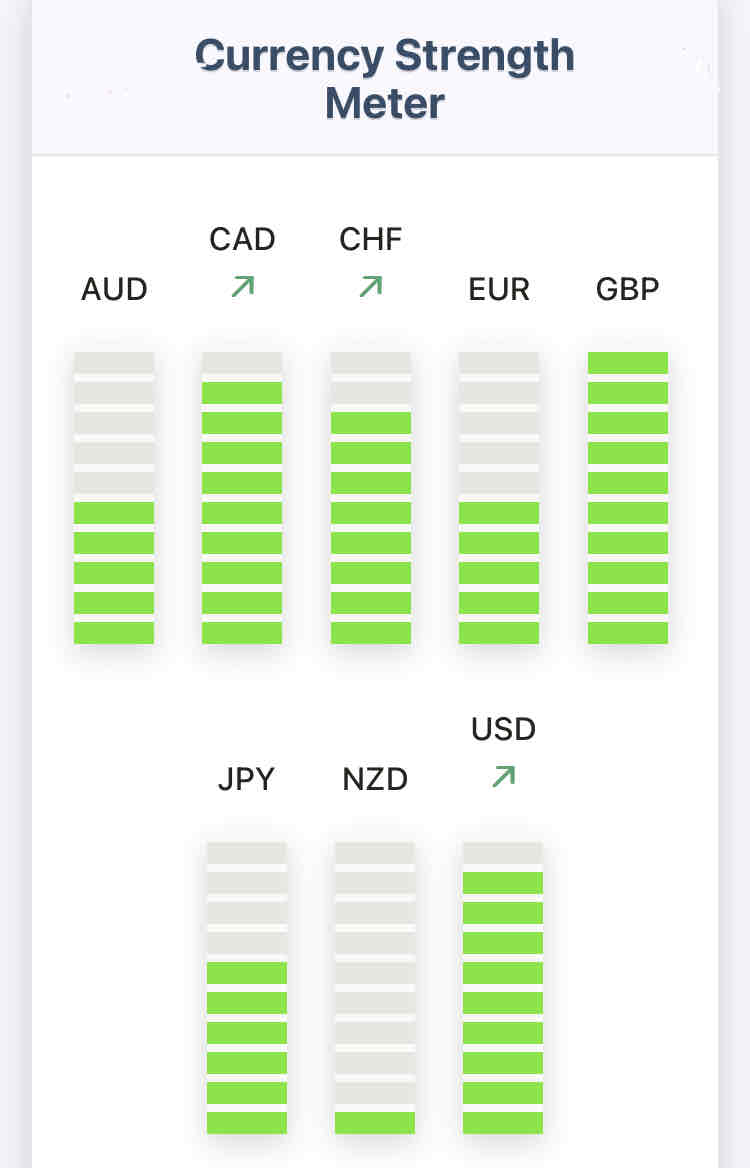This screenshot has width=750, height=1168.
Task: Click the JPY currency label
Action: (x=246, y=780)
